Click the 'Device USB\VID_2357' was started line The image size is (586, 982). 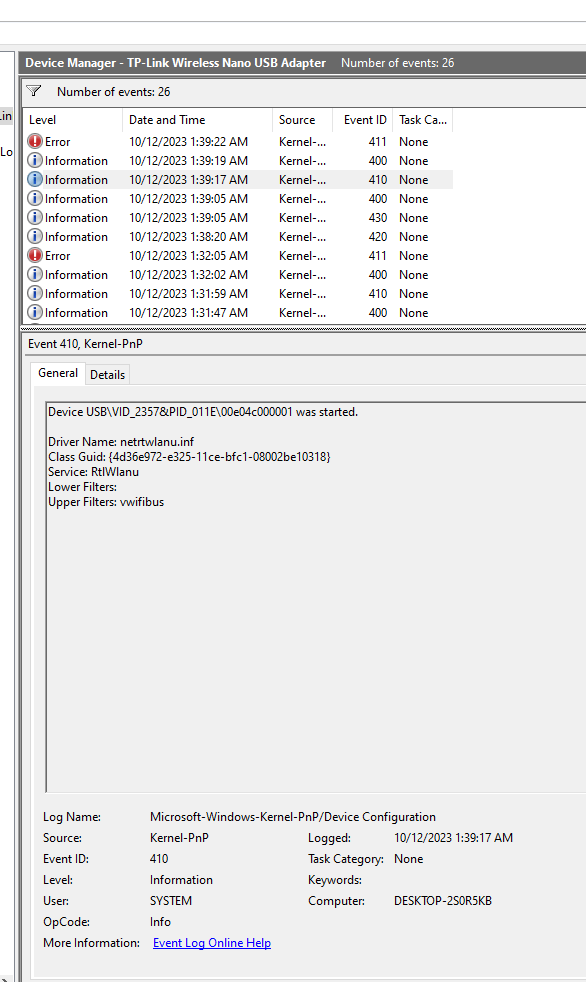coord(203,412)
